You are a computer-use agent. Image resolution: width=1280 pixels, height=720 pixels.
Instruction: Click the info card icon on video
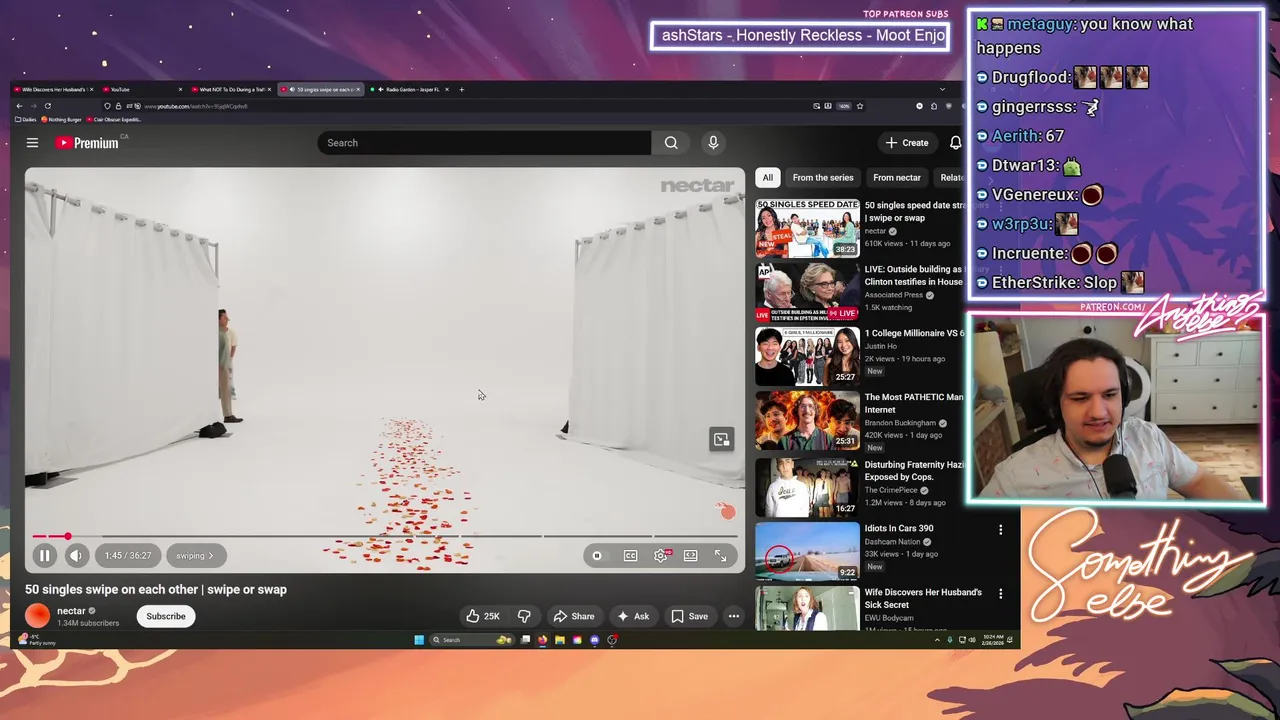[x=721, y=440]
